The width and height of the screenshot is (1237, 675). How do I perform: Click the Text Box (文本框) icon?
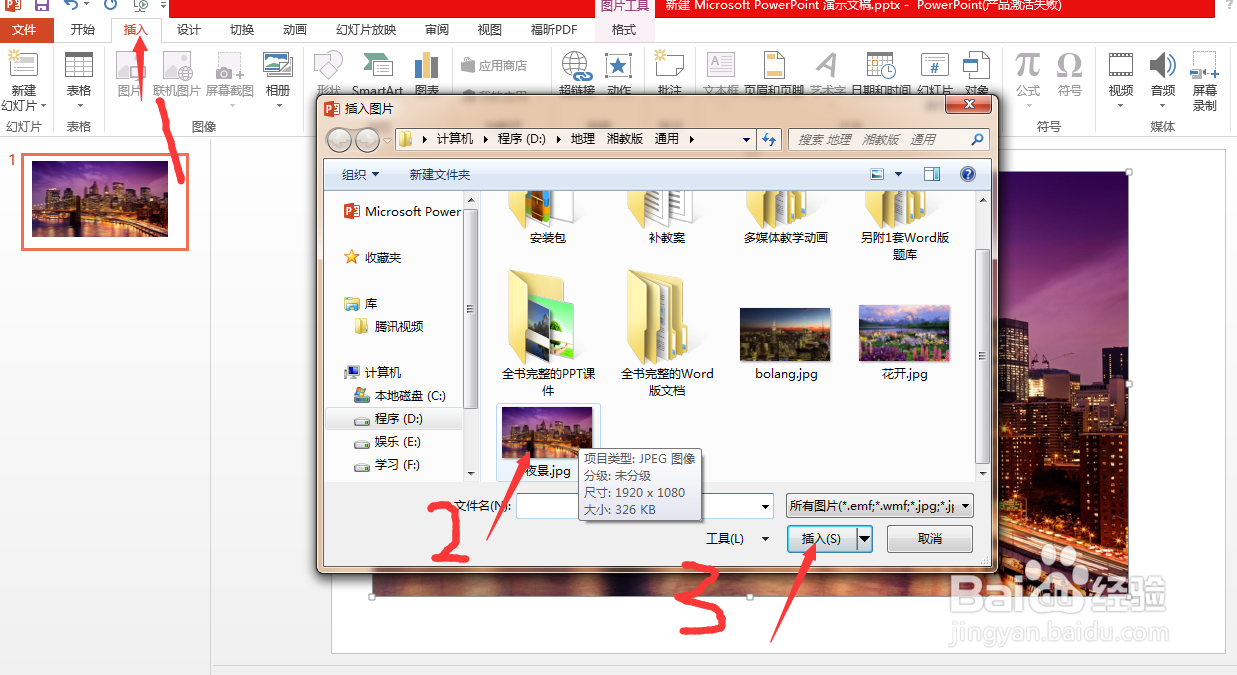721,66
